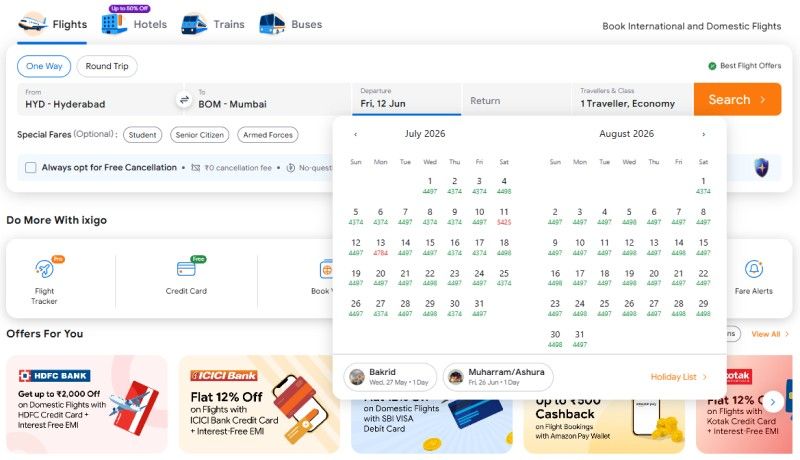Pick July 11 with fare 5425

click(504, 216)
